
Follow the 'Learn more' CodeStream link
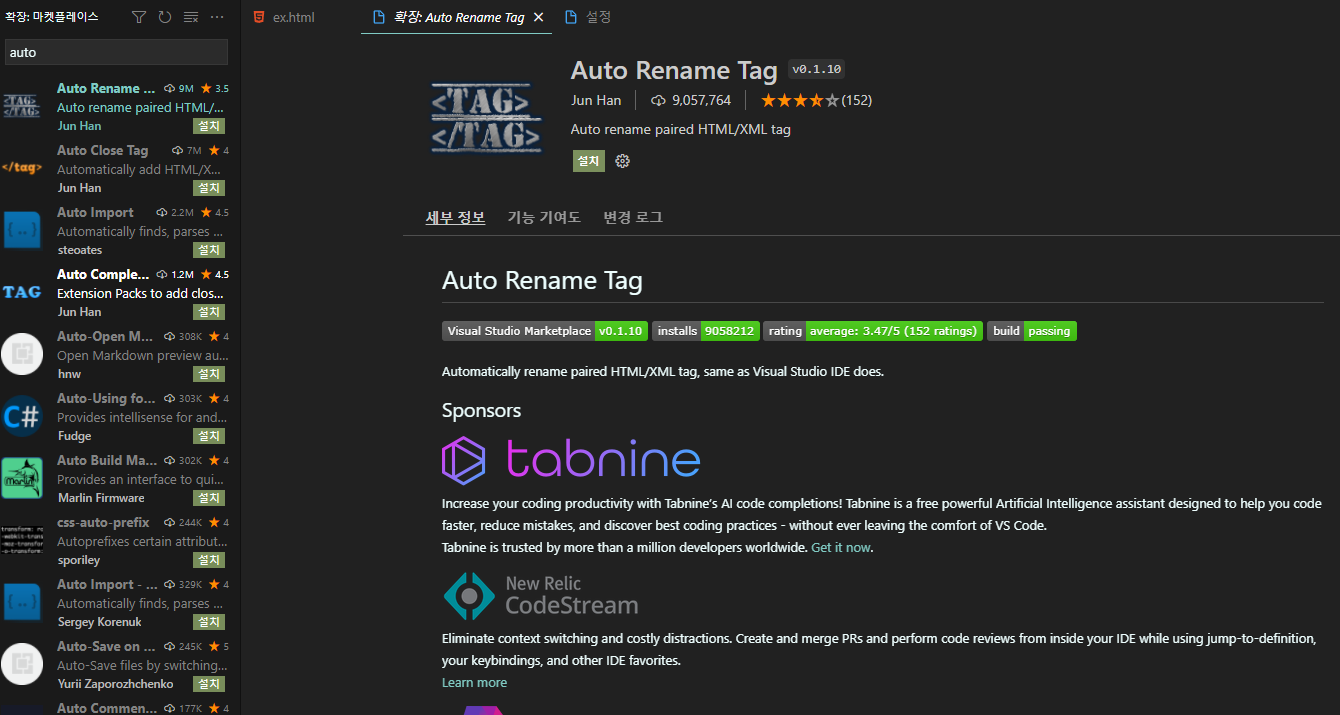point(474,683)
